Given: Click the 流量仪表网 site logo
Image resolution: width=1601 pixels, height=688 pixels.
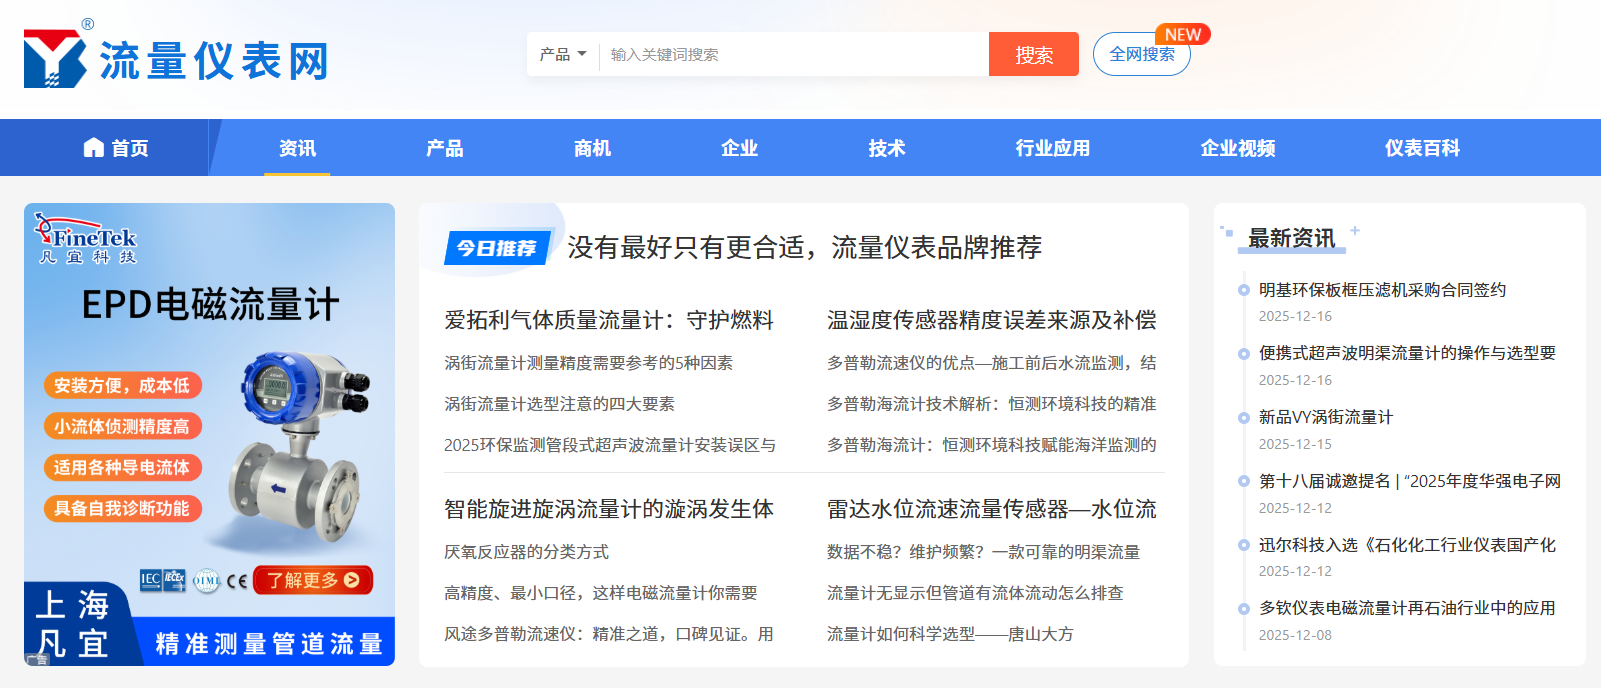Looking at the screenshot, I should coord(176,58).
